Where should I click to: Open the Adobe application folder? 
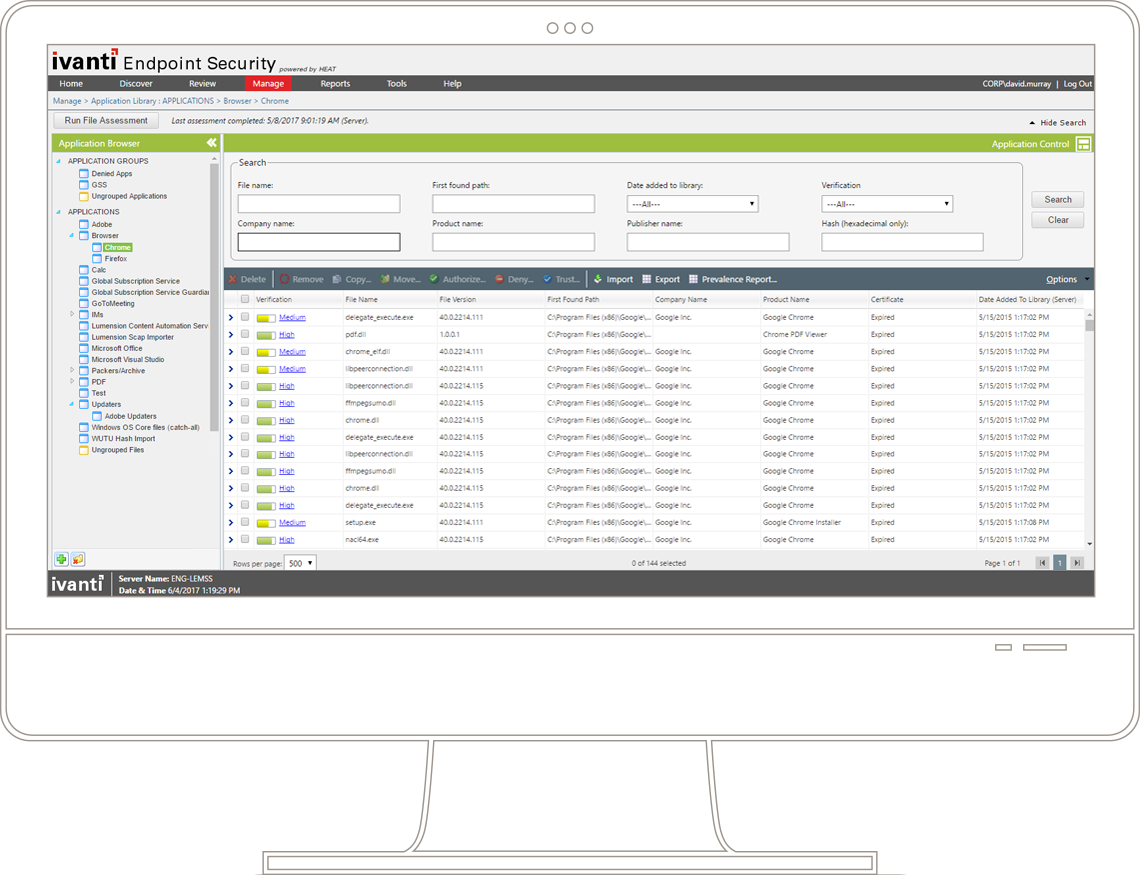click(96, 225)
